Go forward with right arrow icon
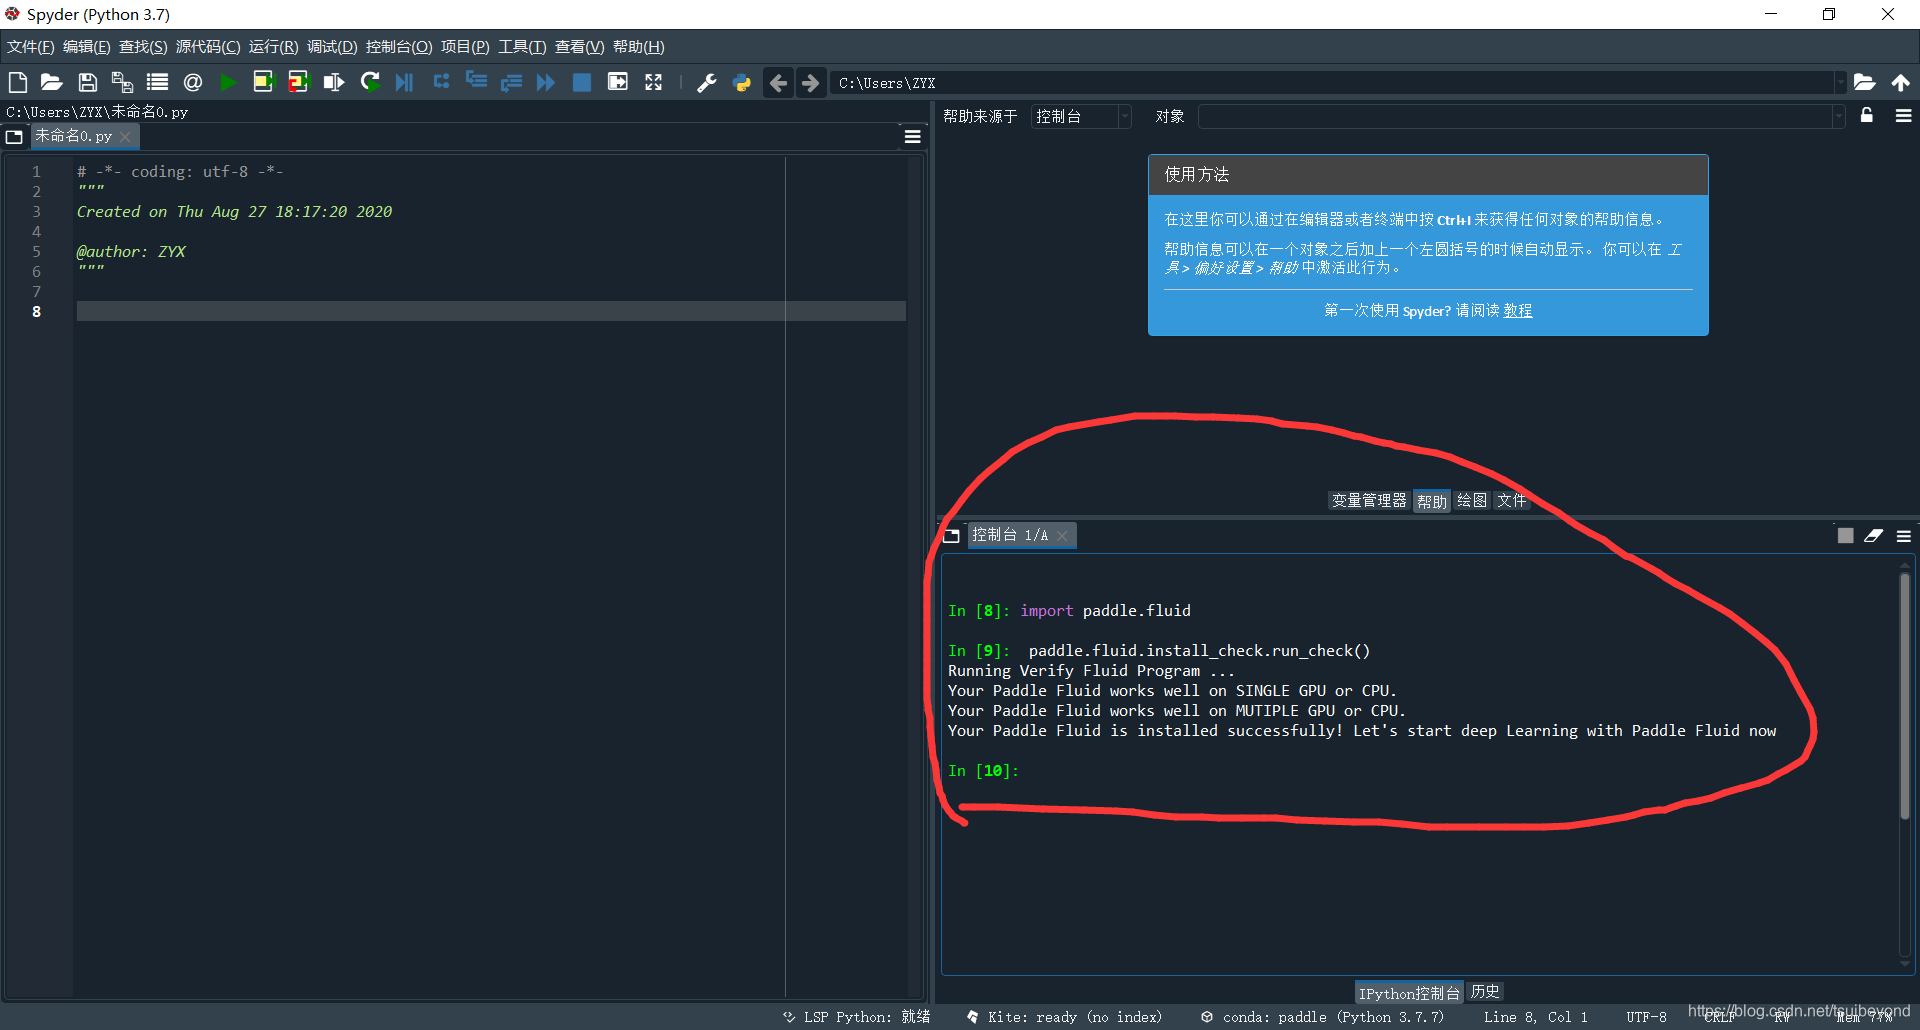The width and height of the screenshot is (1920, 1030). [x=811, y=83]
